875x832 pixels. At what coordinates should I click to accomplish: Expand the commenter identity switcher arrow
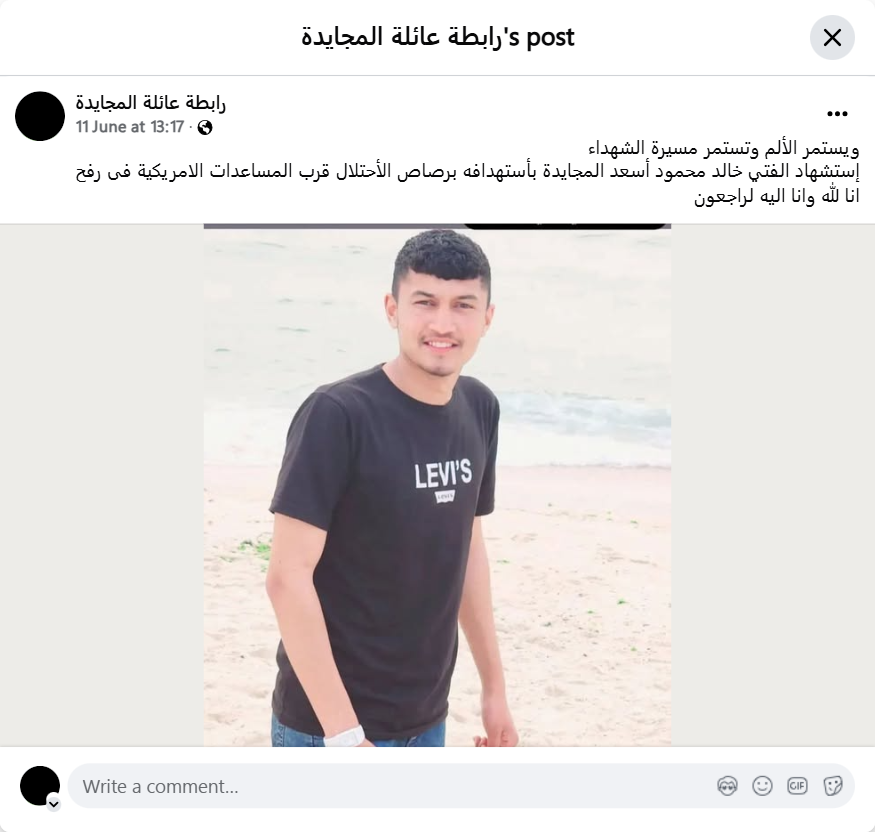[54, 804]
